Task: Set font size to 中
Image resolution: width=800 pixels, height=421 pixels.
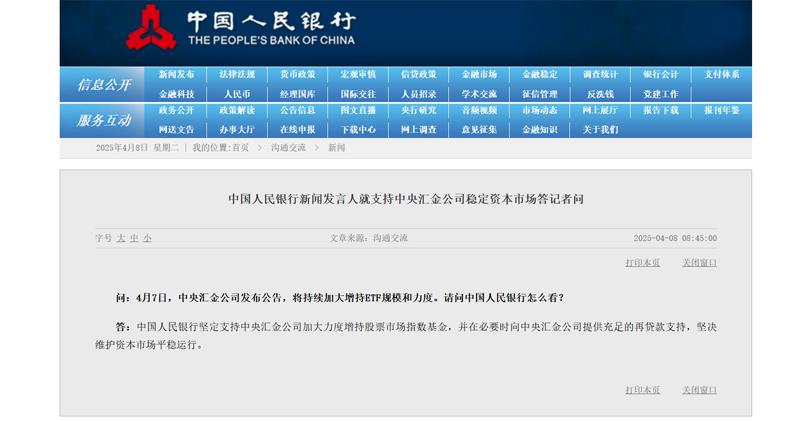Action: pos(134,238)
